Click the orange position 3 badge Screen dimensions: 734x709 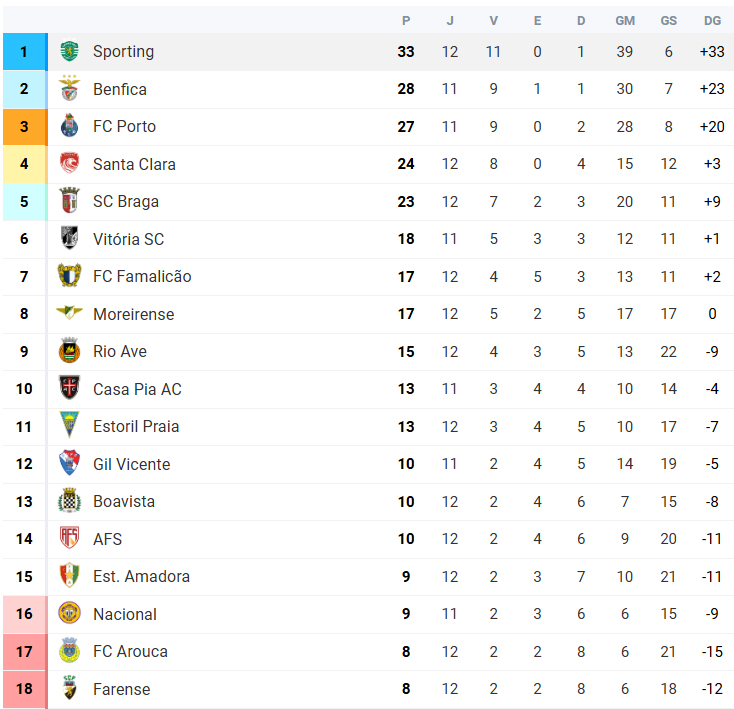(25, 126)
